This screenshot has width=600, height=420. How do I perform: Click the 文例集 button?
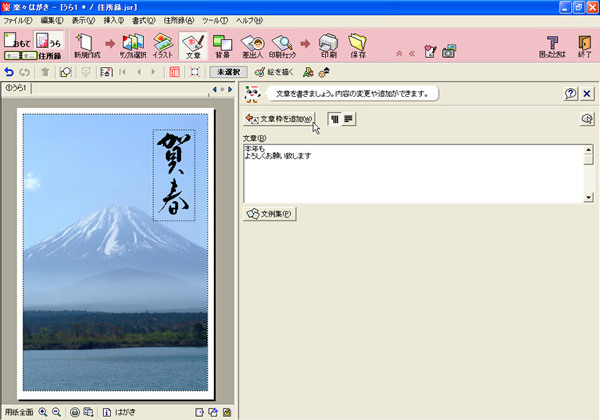[x=269, y=213]
